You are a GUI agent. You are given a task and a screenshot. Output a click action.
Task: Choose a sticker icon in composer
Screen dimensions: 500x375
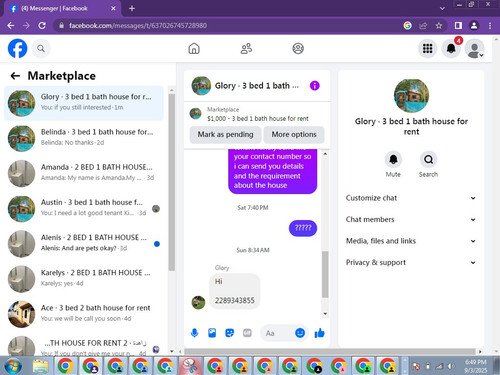click(x=230, y=333)
